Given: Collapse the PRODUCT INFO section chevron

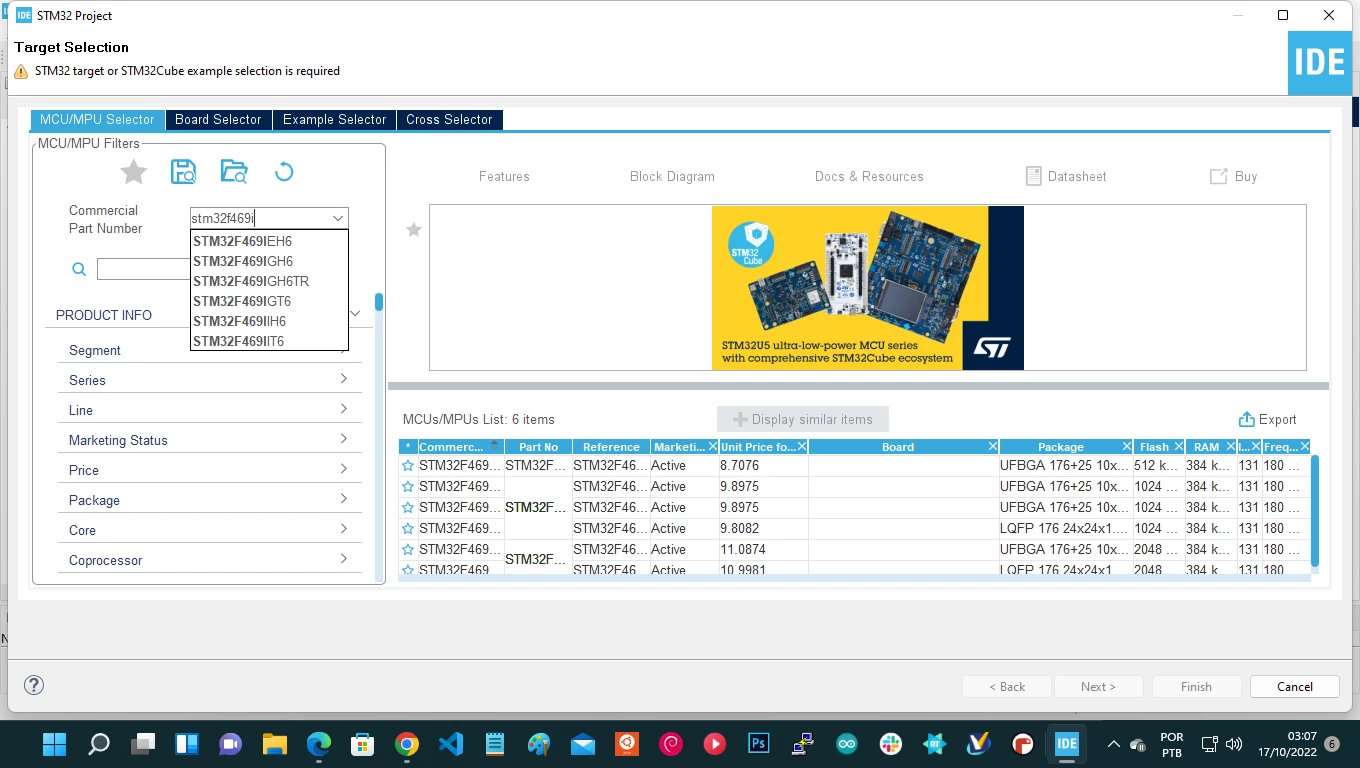Looking at the screenshot, I should [x=354, y=314].
